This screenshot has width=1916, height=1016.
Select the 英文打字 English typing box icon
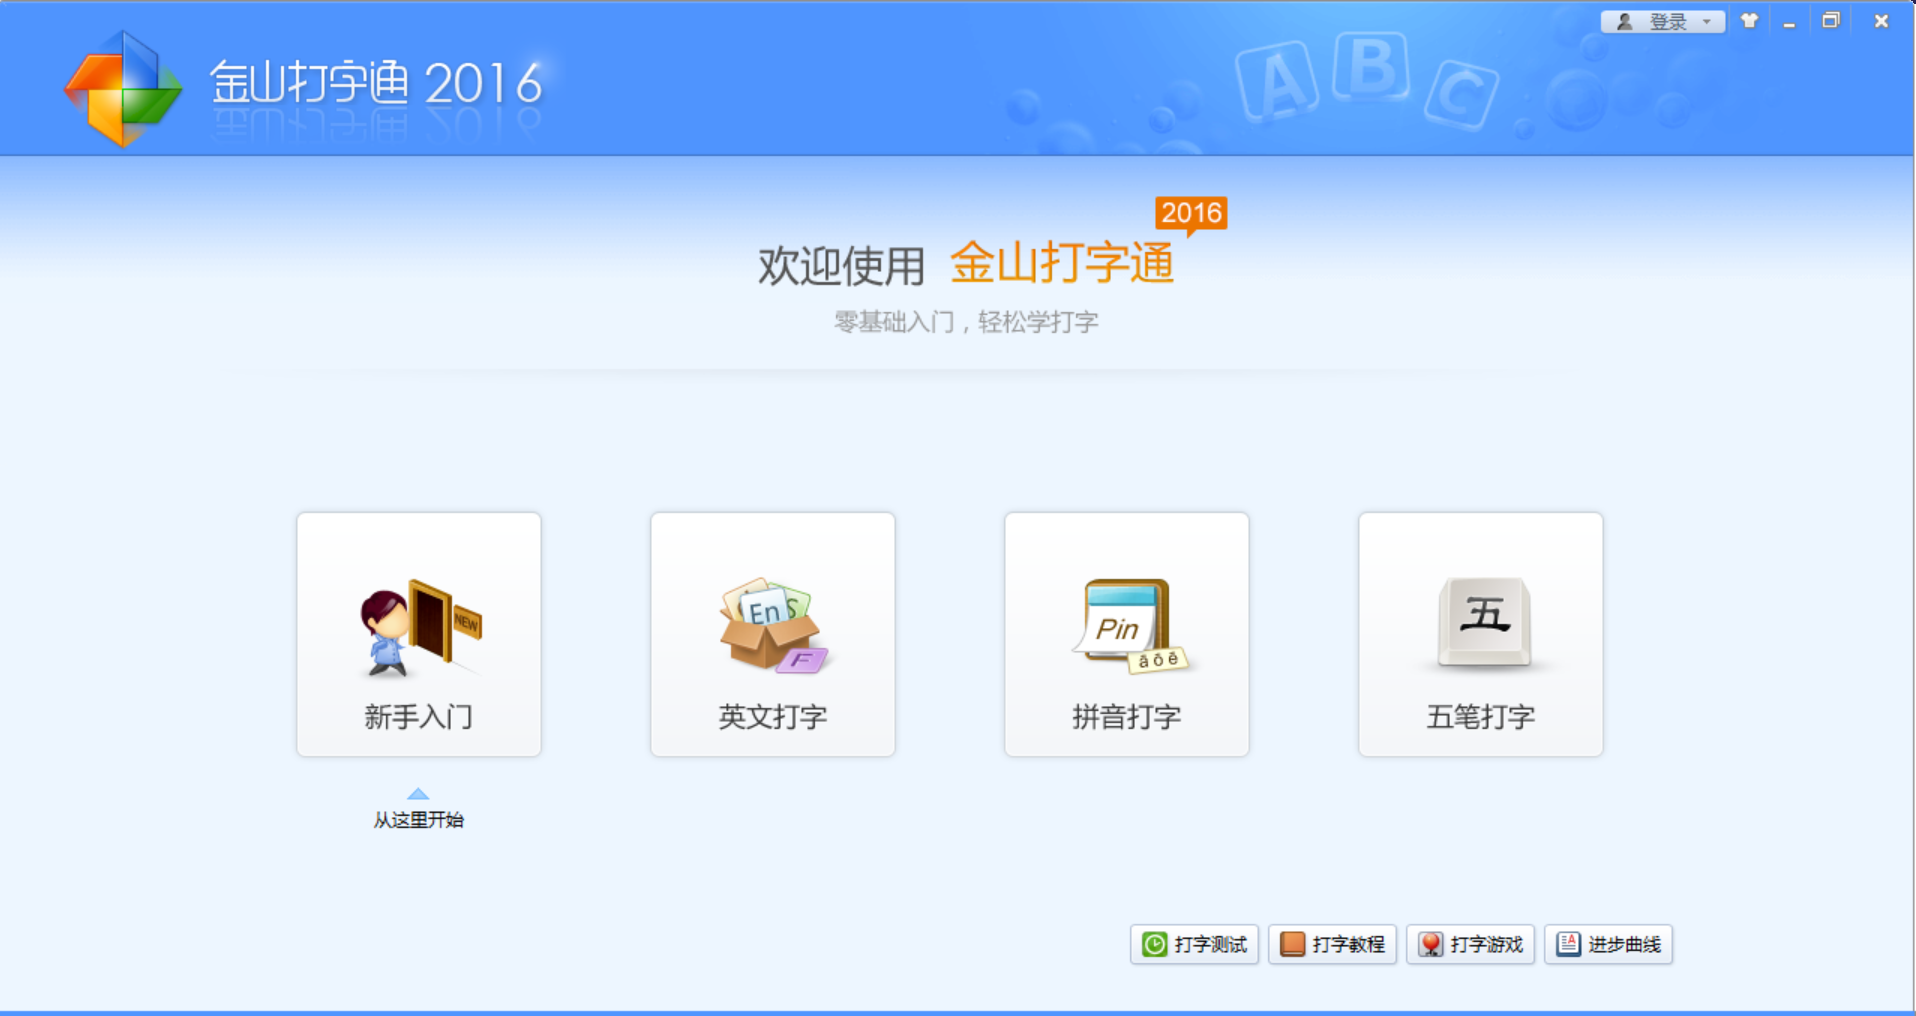tap(771, 625)
